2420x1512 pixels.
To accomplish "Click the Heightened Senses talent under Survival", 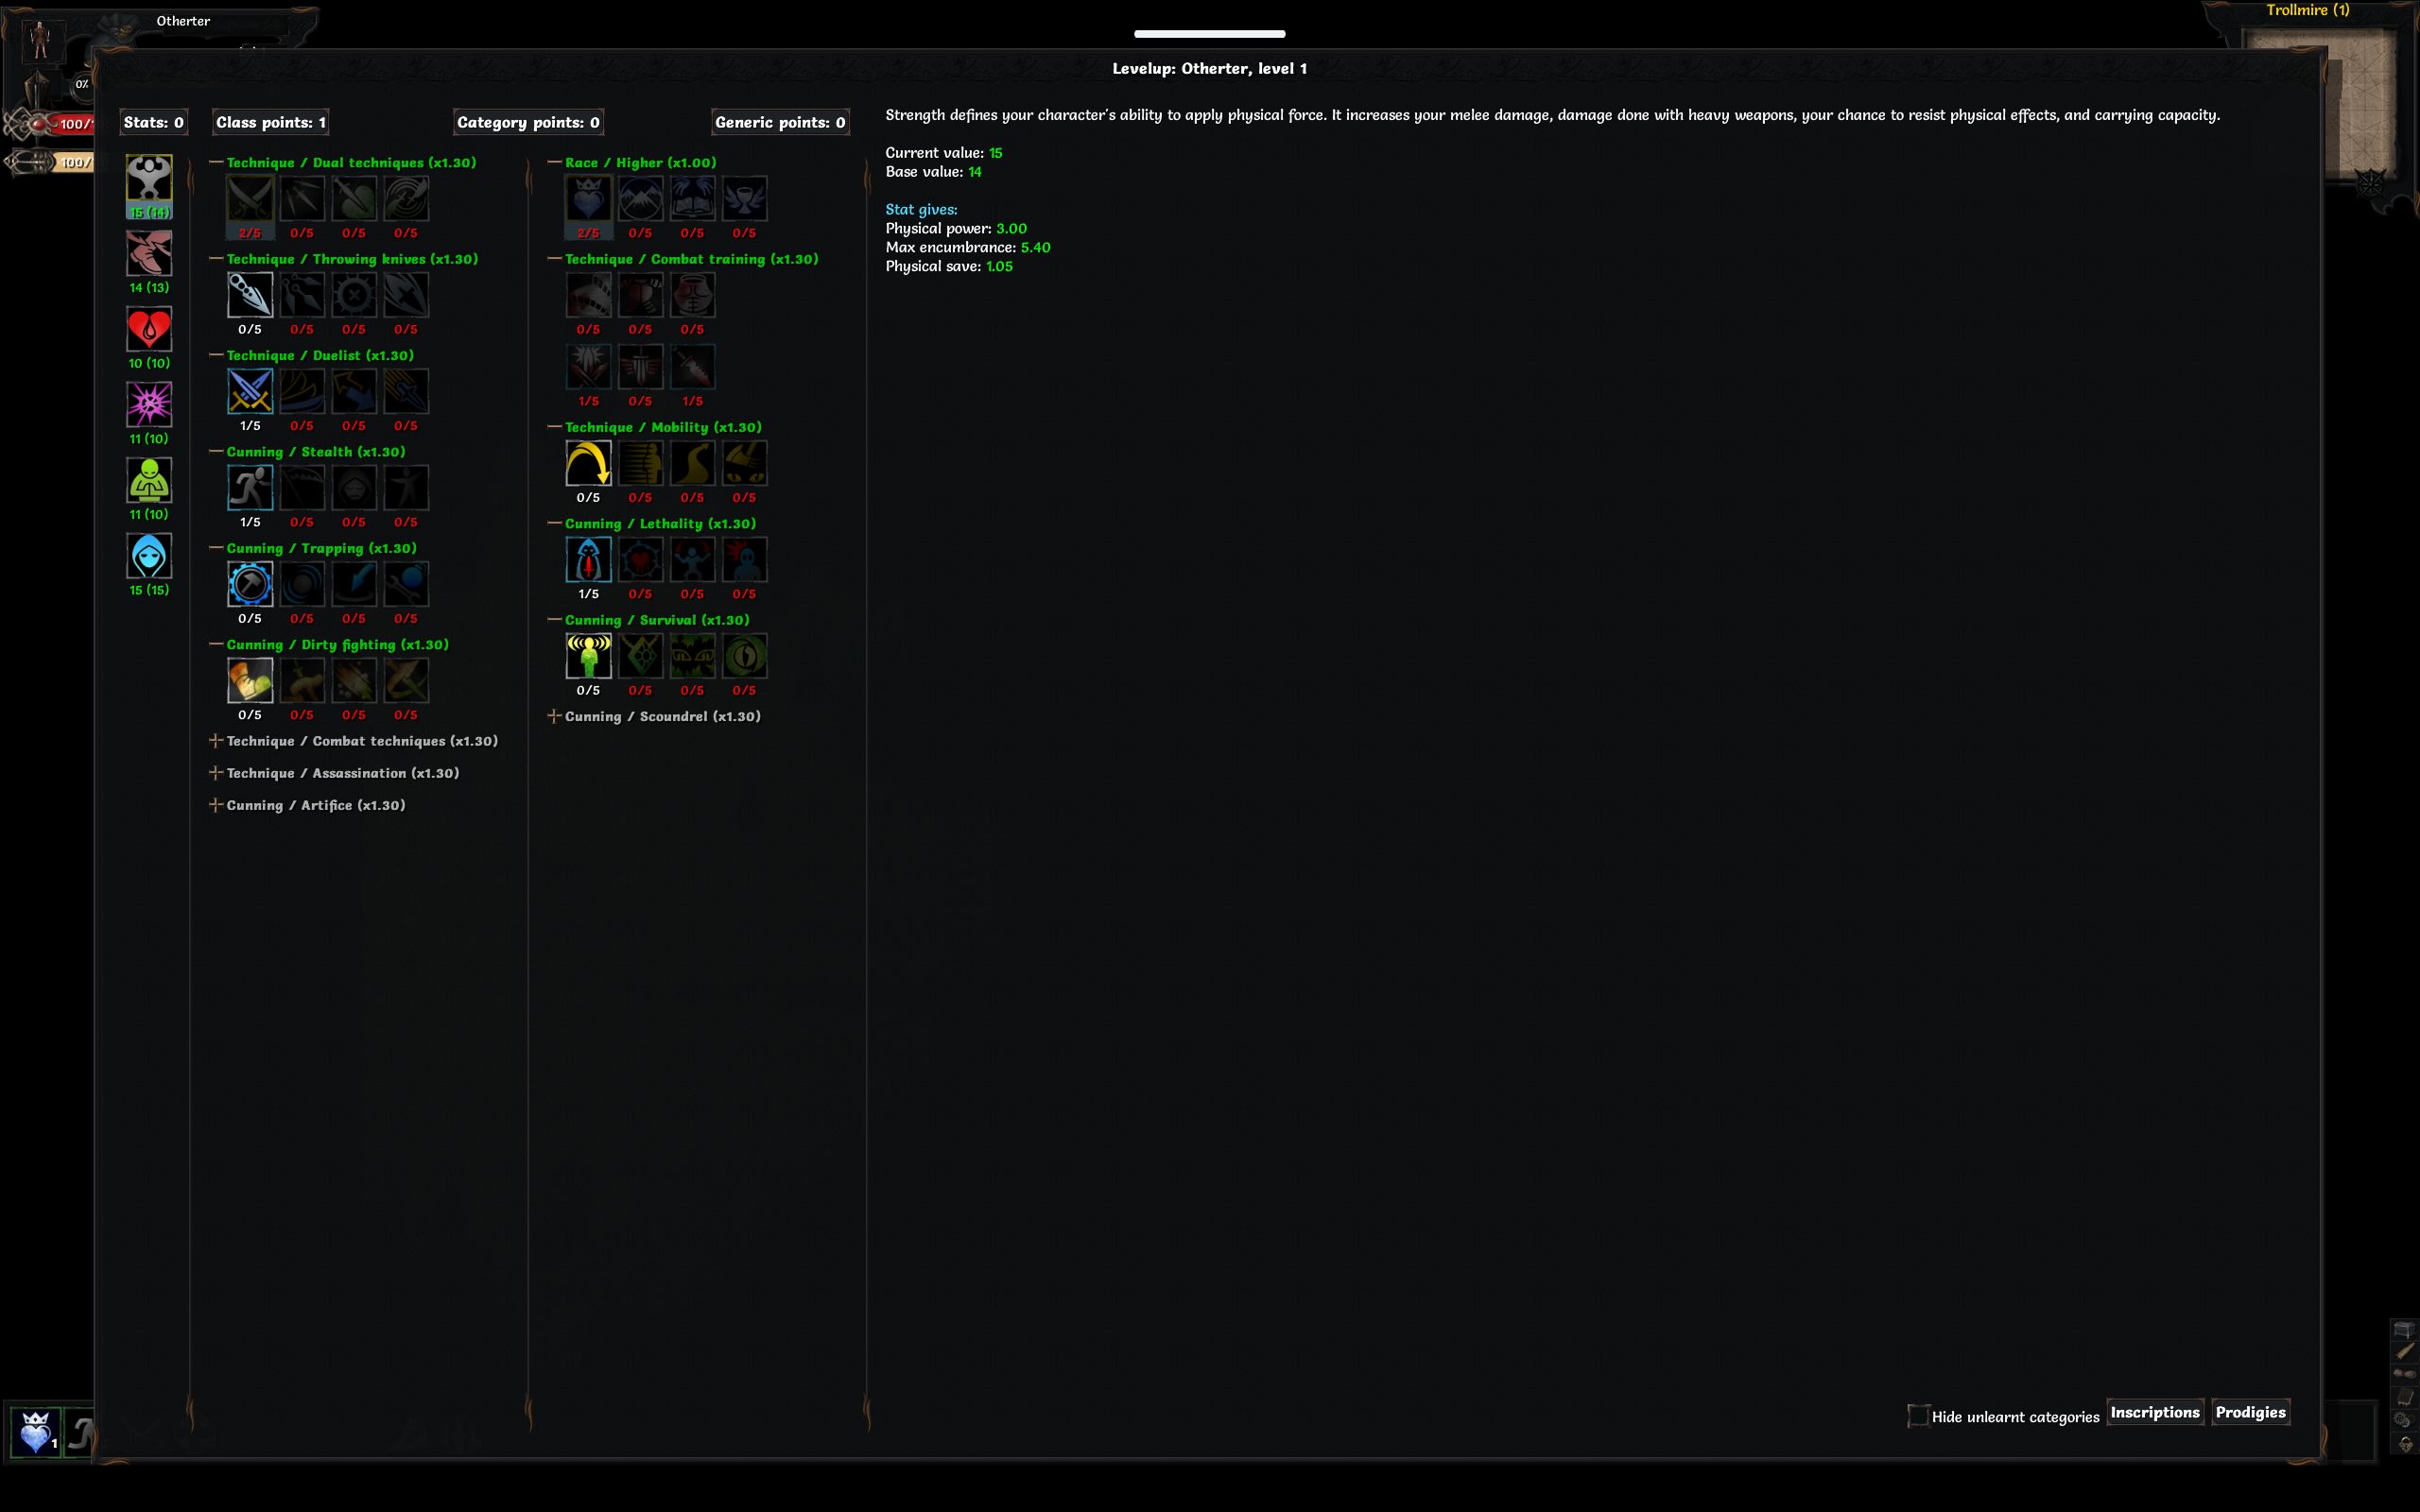I will (x=589, y=654).
